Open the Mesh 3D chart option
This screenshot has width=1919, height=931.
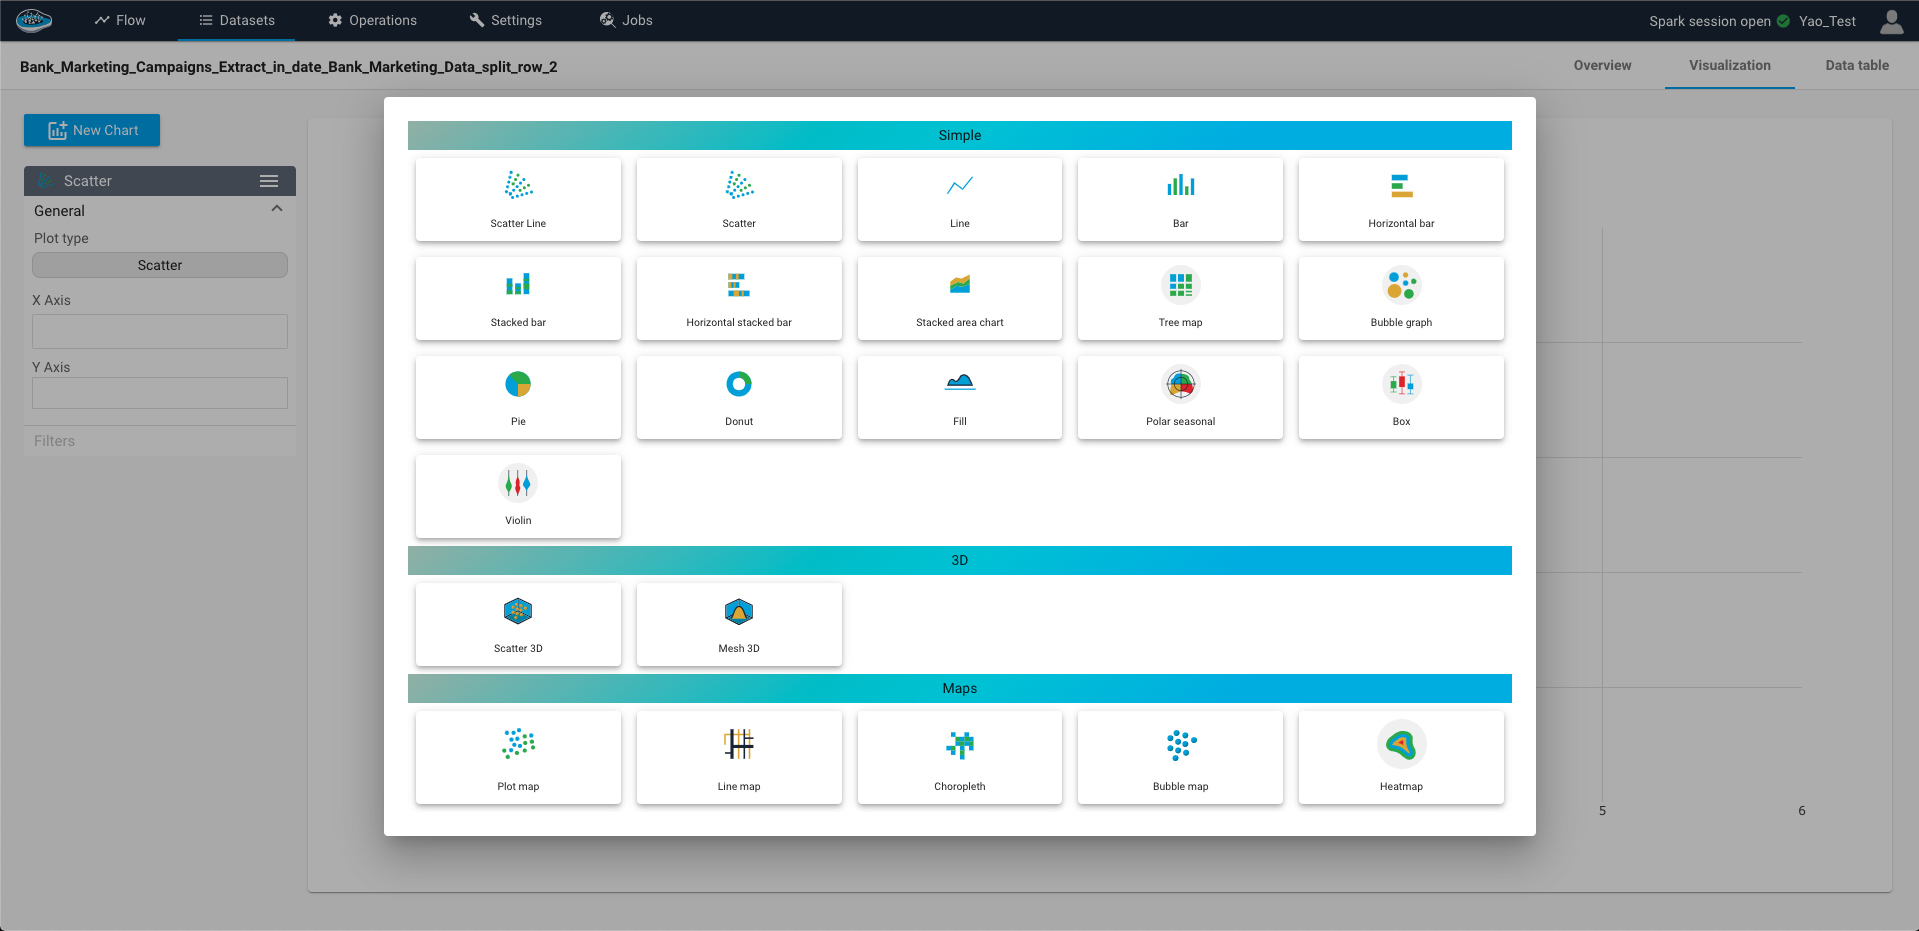[x=738, y=623]
